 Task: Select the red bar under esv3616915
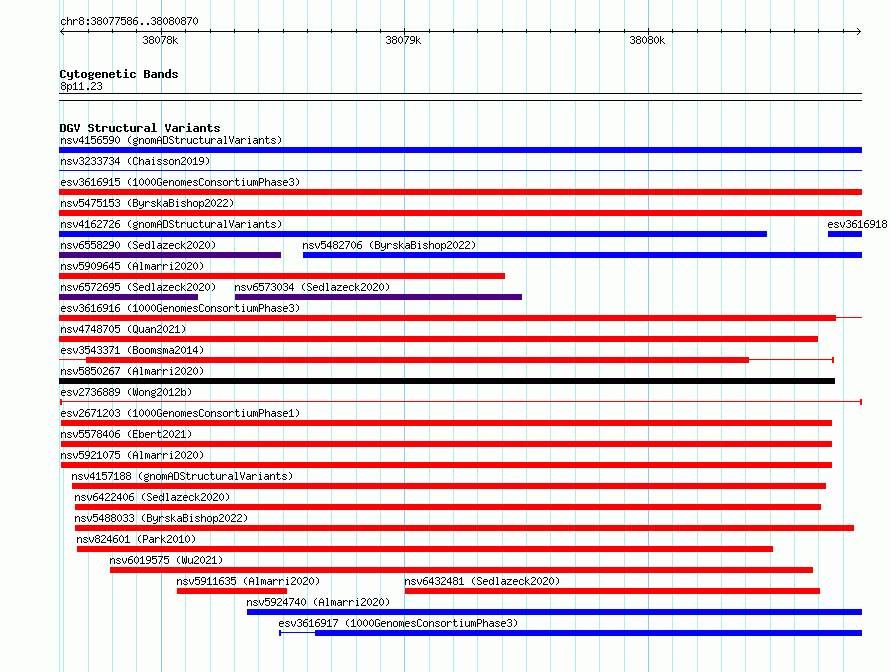coord(460,192)
